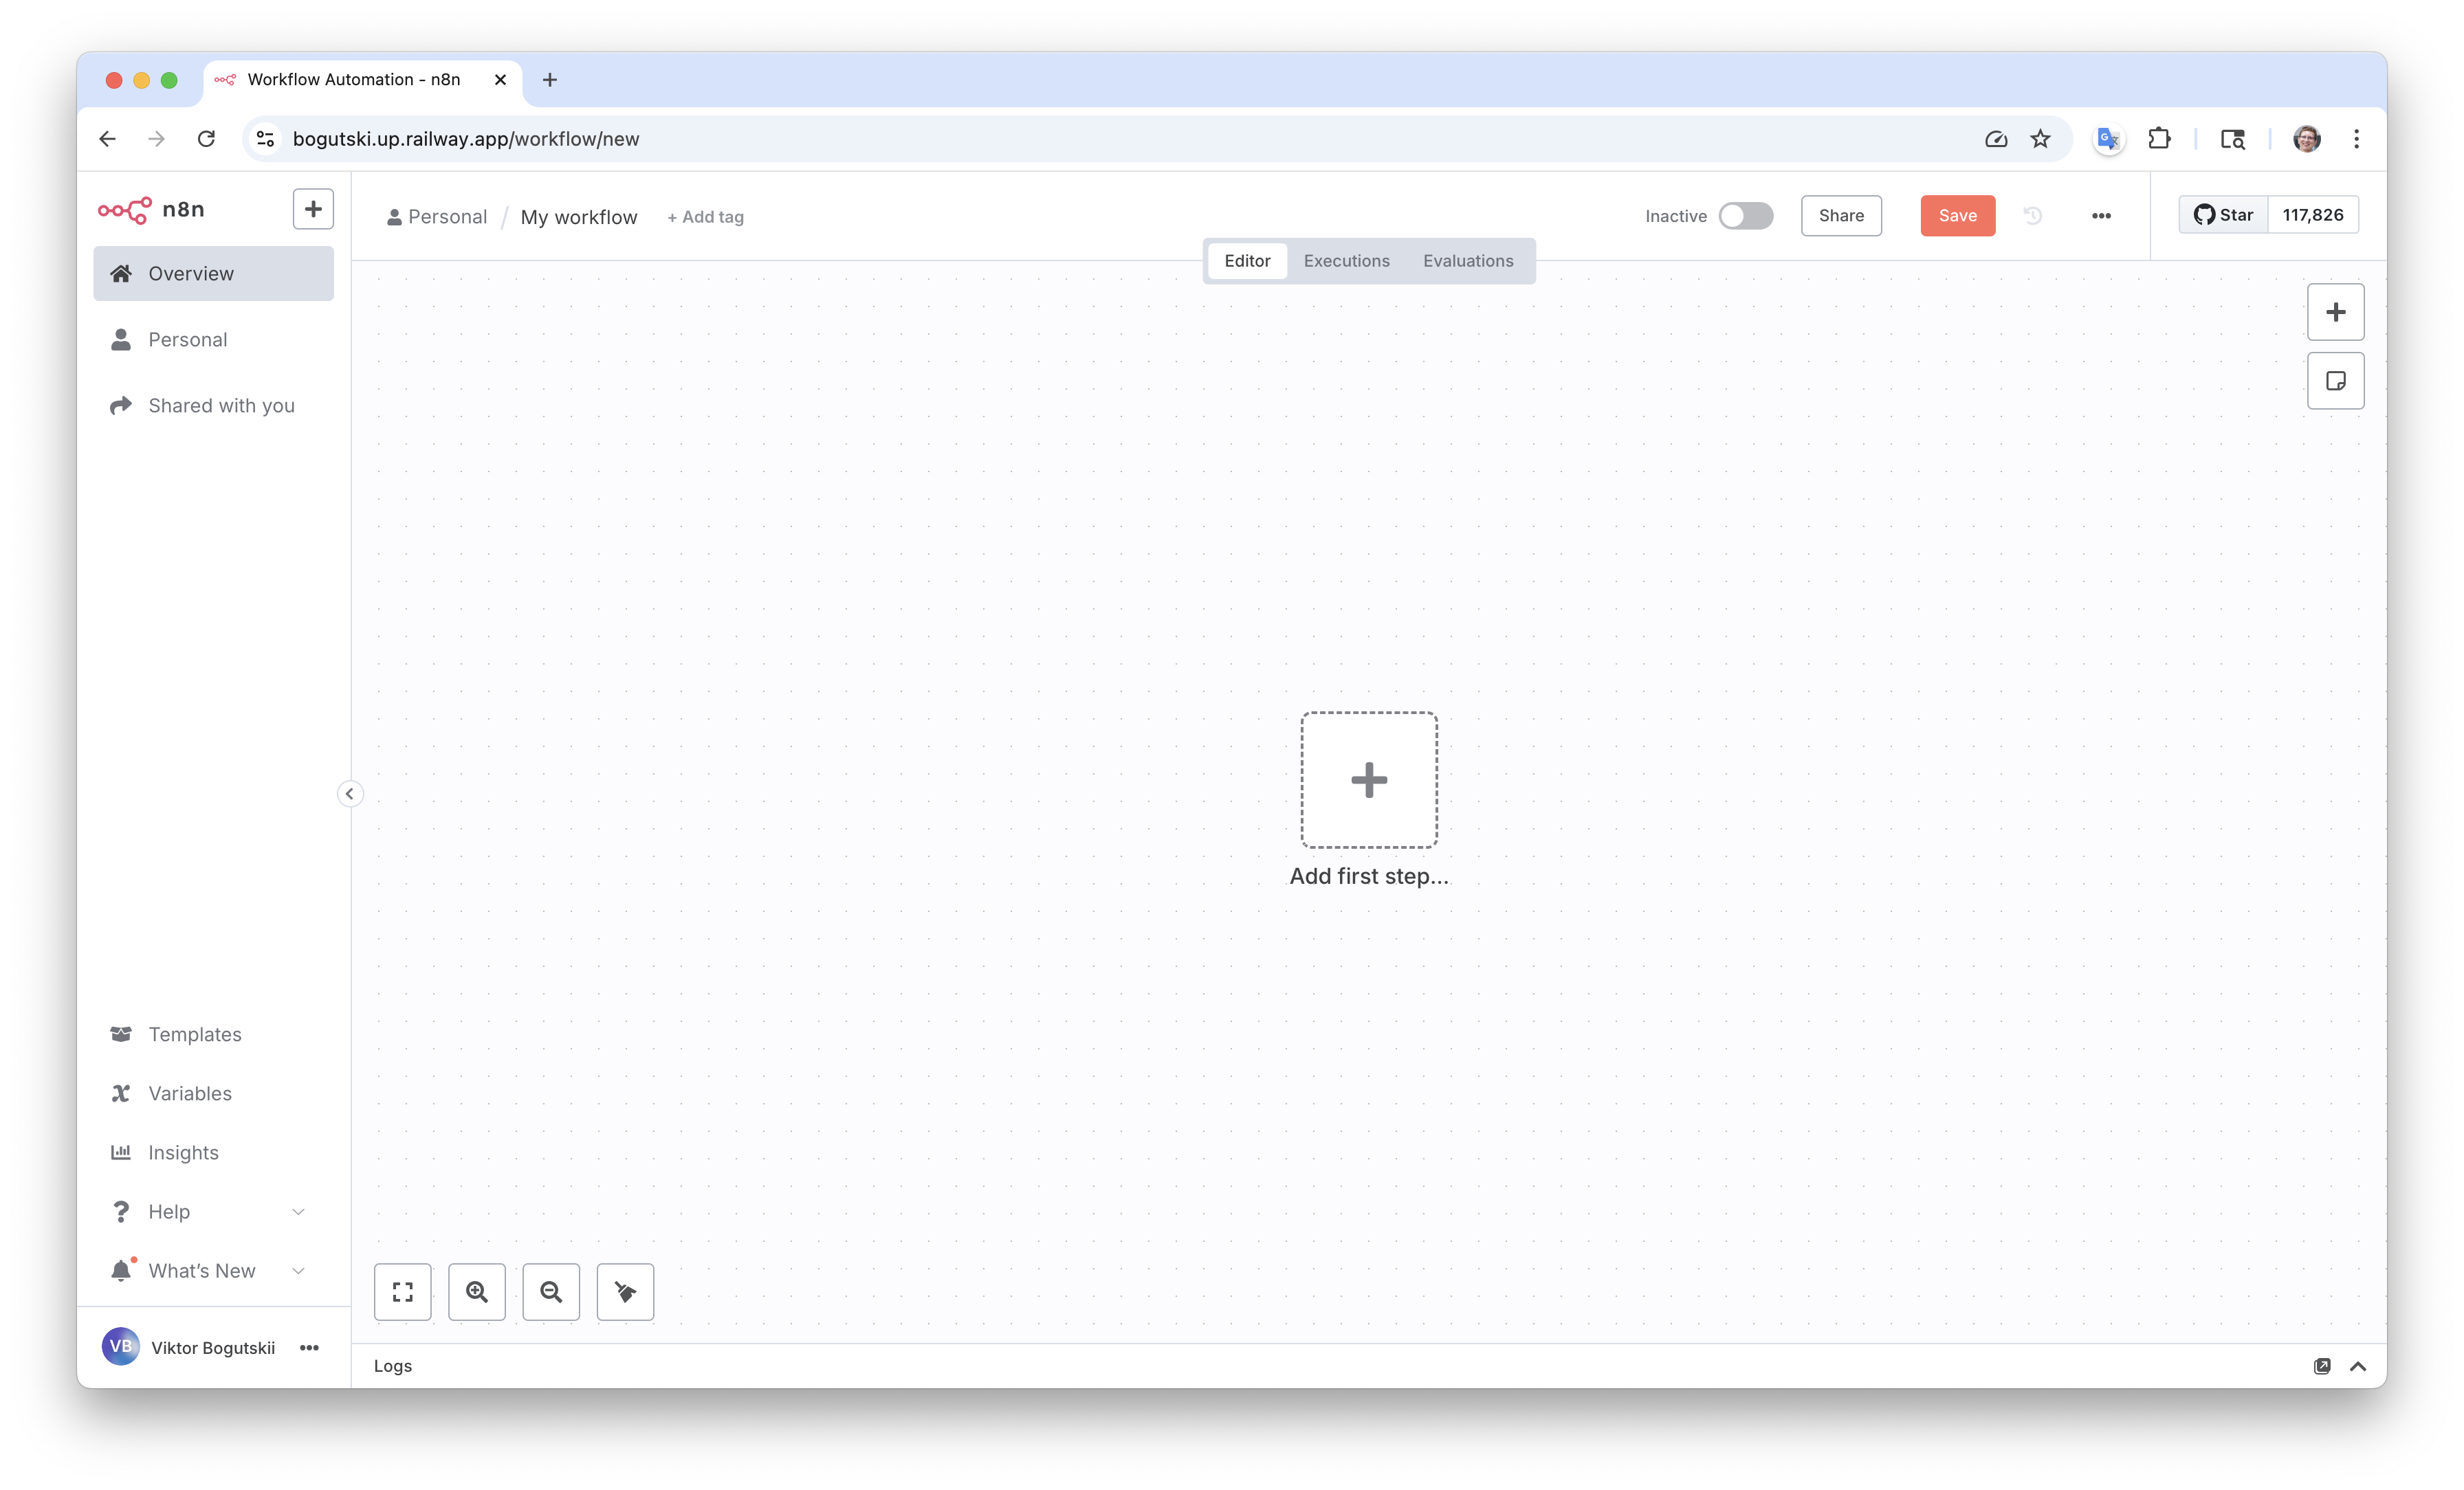Click the zoom out magnifier icon
Image resolution: width=2464 pixels, height=1490 pixels.
[551, 1292]
